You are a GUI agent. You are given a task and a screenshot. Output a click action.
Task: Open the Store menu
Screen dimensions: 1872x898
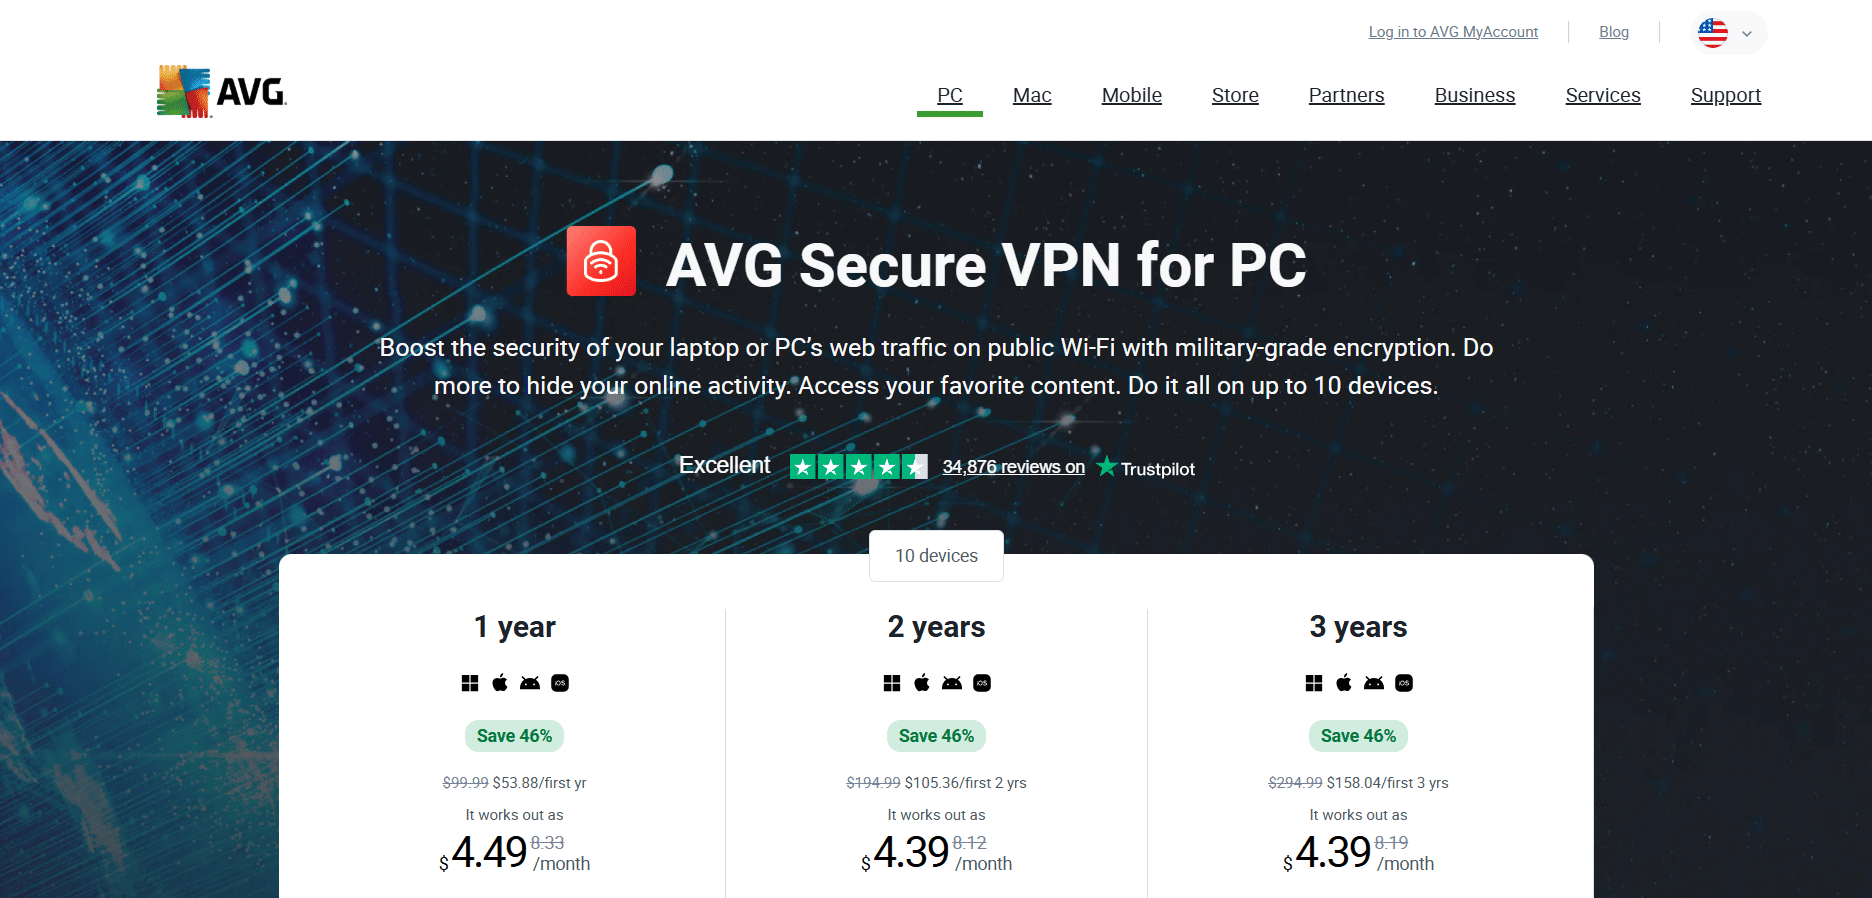(1234, 96)
